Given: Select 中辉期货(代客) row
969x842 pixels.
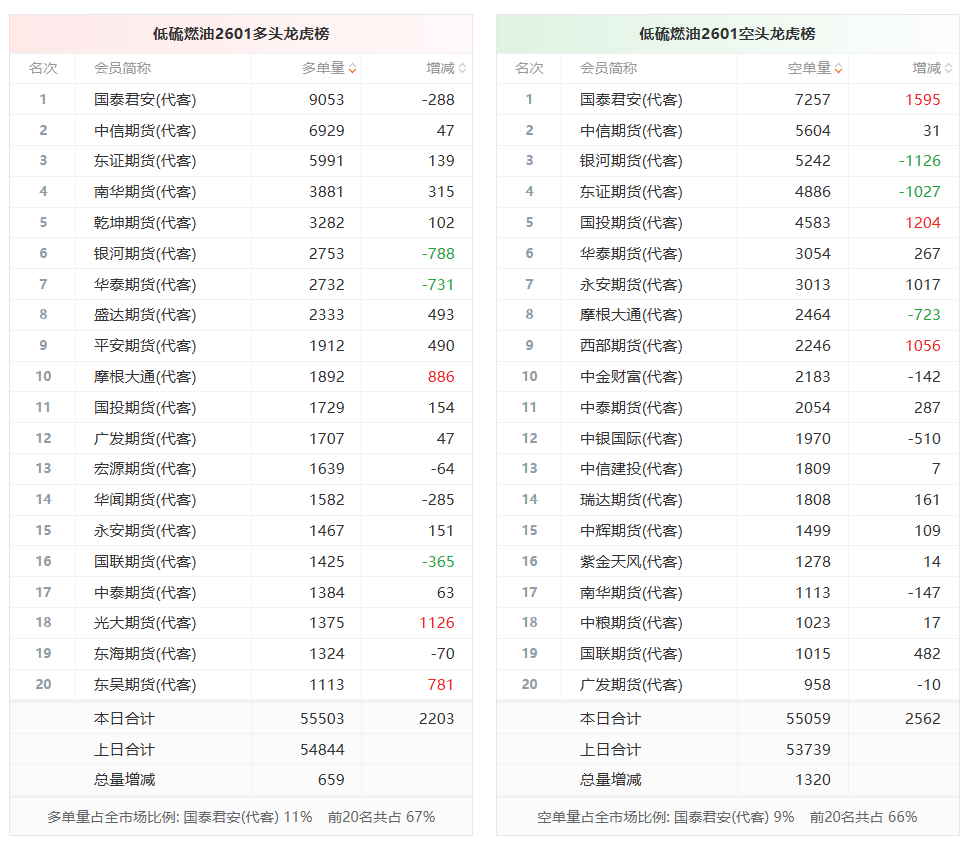Looking at the screenshot, I should coord(727,530).
